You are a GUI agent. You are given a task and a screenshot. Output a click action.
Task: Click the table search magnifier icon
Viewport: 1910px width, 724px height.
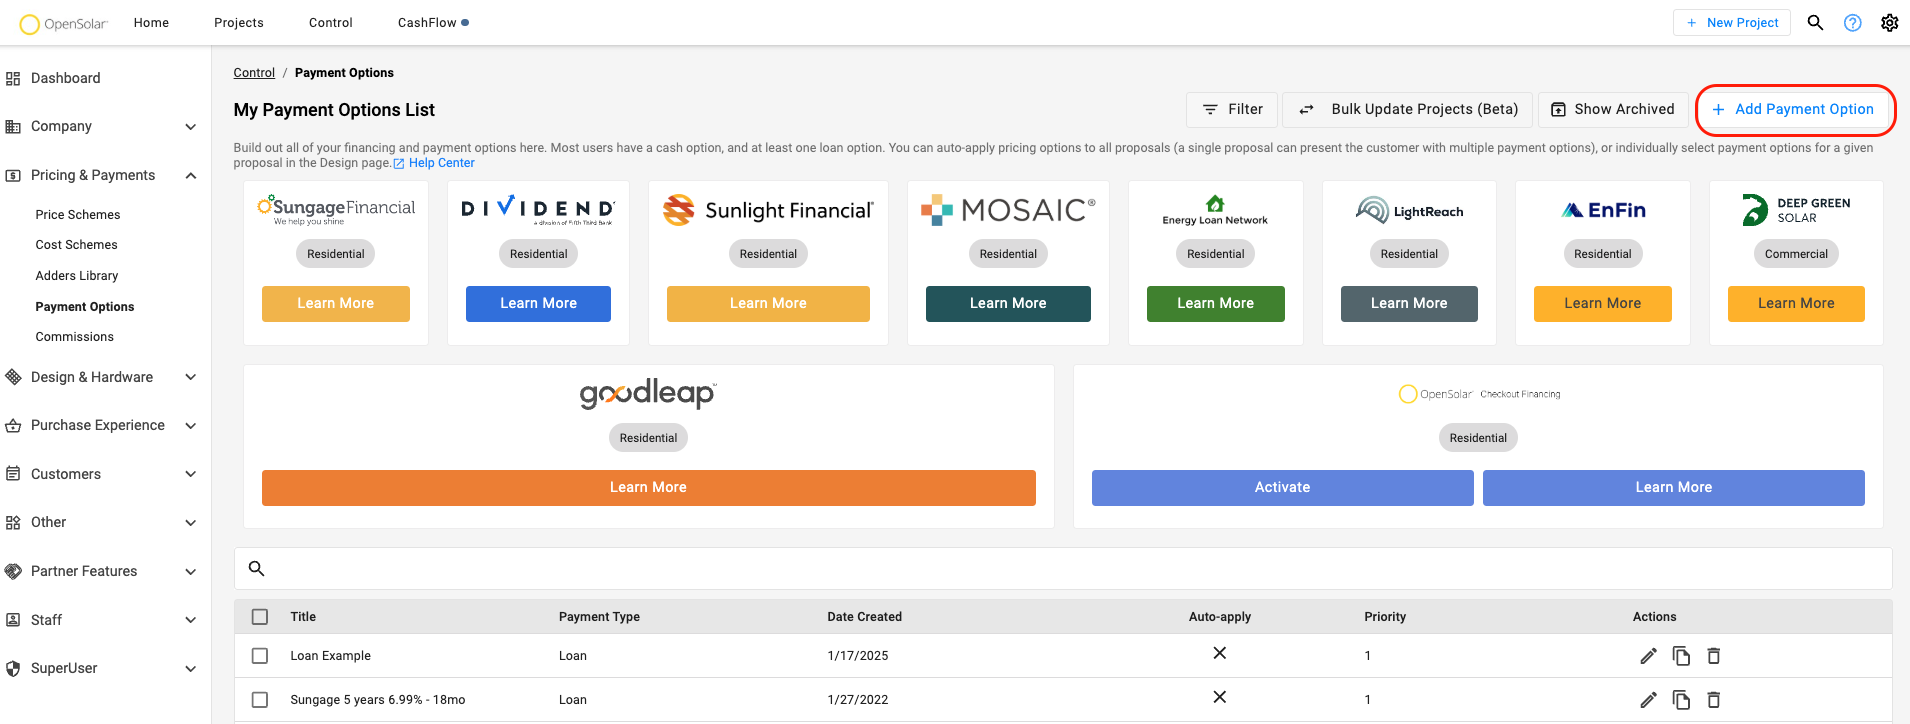click(256, 568)
